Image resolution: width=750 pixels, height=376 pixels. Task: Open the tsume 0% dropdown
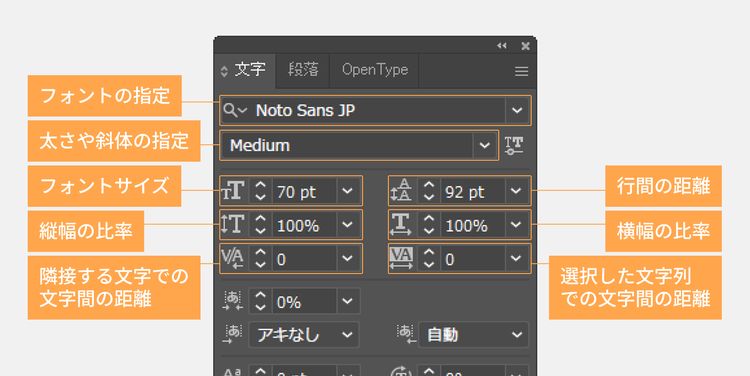(348, 301)
